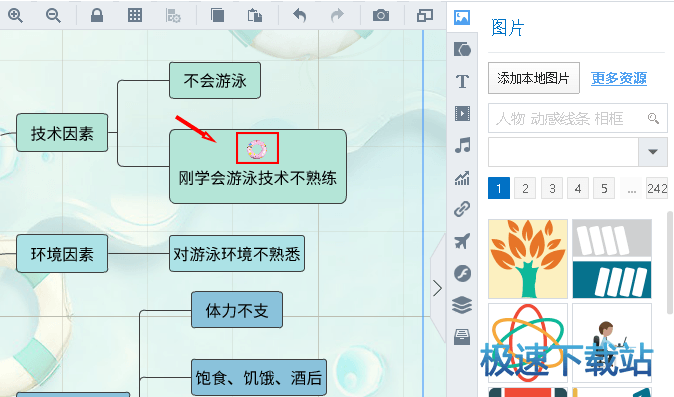The height and width of the screenshot is (397, 674).
Task: Open the chart panel icon
Action: pyautogui.click(x=462, y=177)
